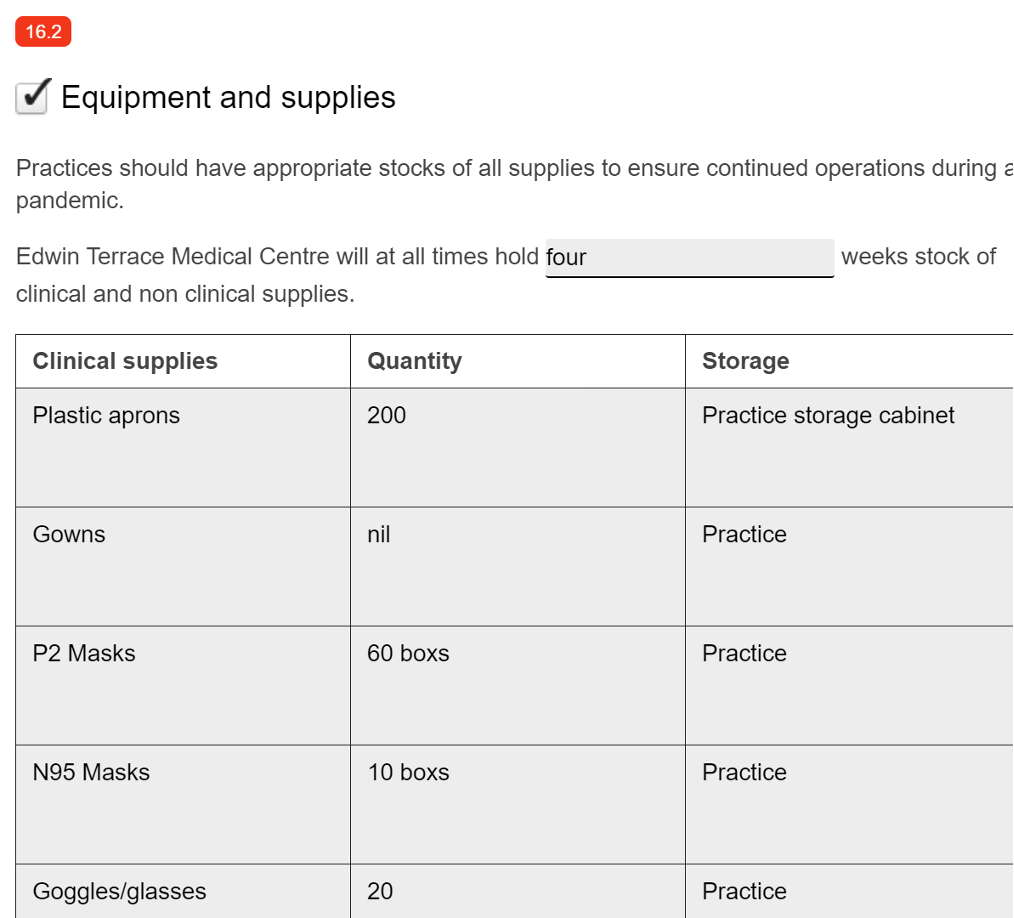The width and height of the screenshot is (1014, 918).
Task: Select the Plastic aprons supply cell
Action: coord(183,447)
